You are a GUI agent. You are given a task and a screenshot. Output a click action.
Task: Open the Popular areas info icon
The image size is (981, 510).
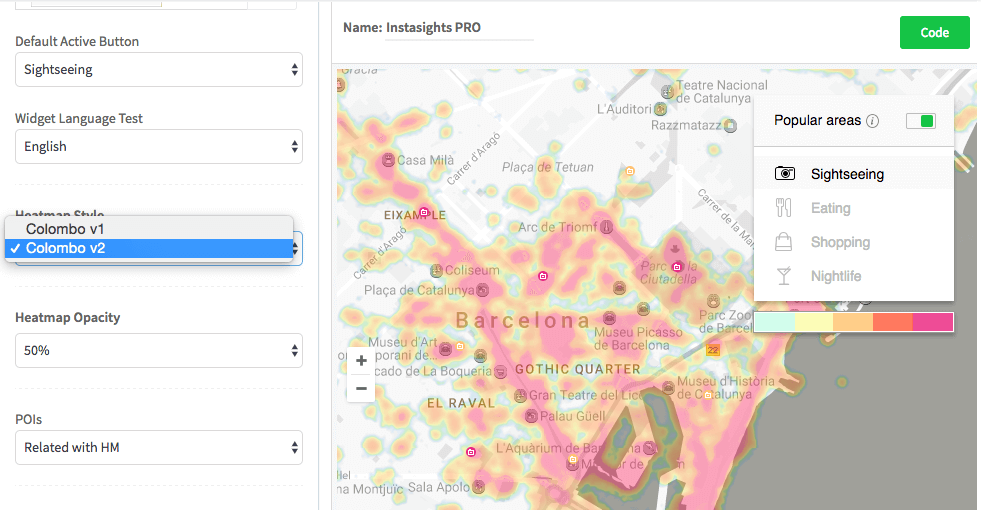tap(872, 121)
